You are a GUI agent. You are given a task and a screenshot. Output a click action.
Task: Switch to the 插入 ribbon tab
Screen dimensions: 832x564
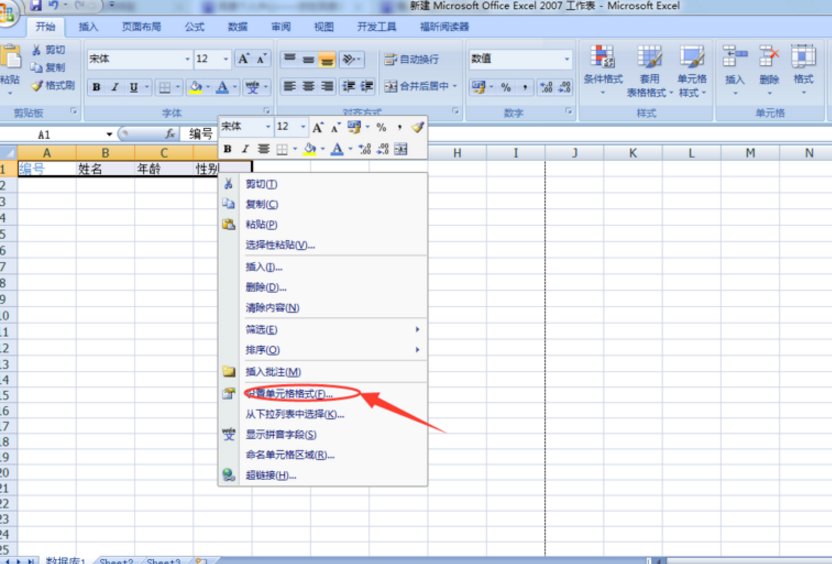point(88,27)
